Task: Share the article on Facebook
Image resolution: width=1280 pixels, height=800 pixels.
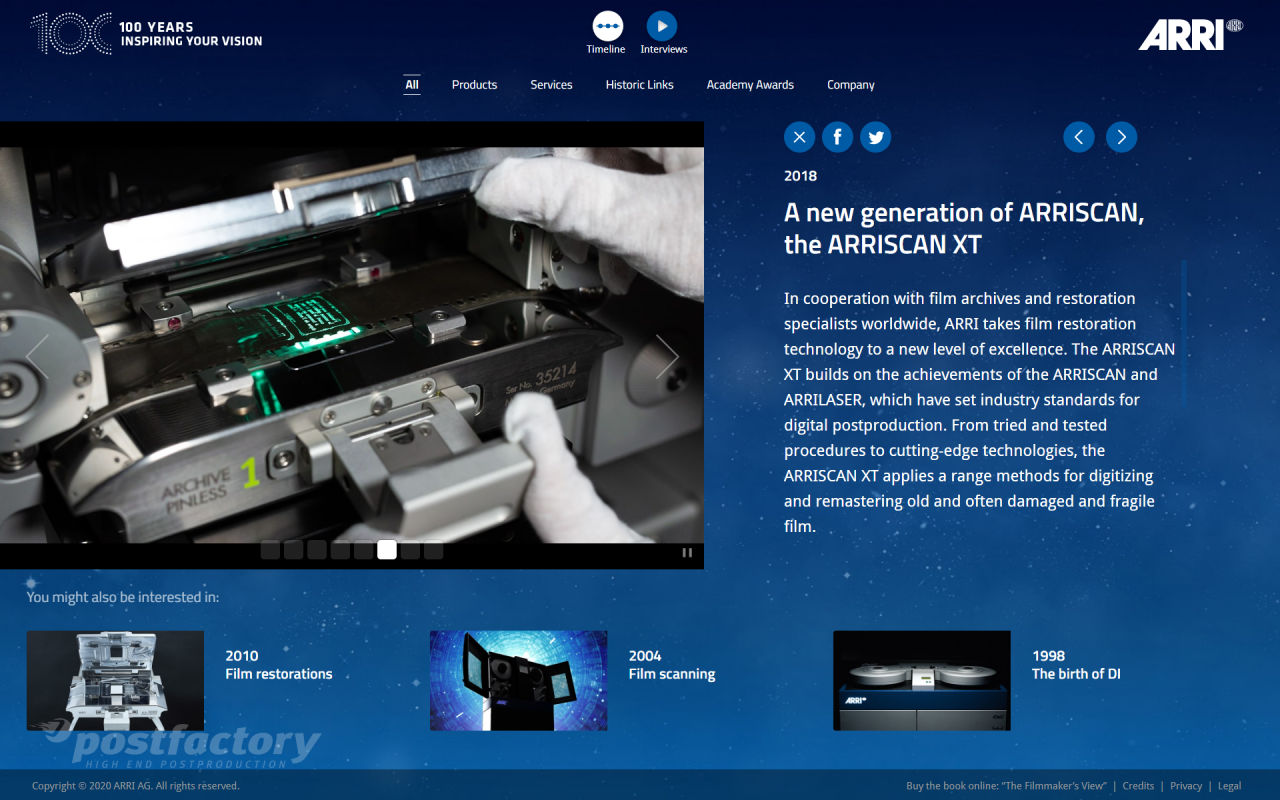Action: 837,137
